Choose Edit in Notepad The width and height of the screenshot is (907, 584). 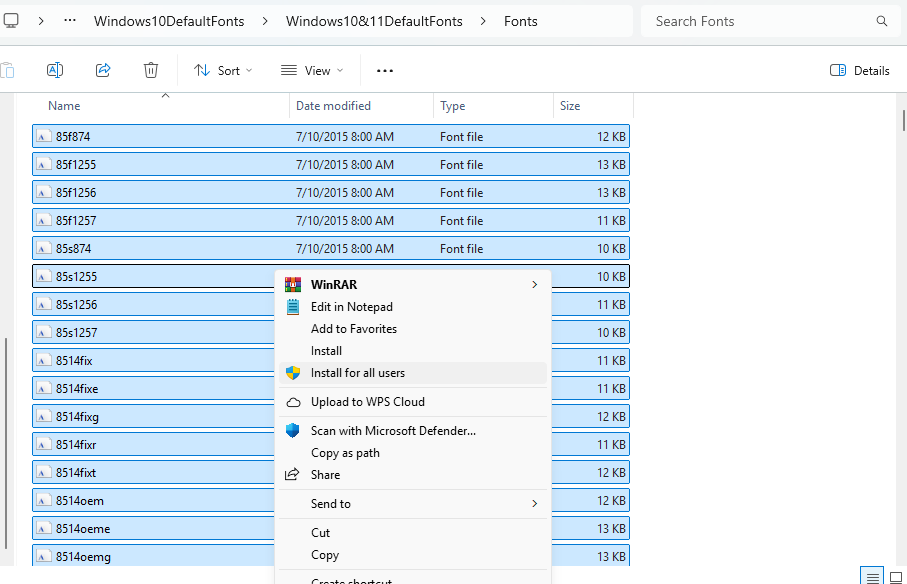413,306
